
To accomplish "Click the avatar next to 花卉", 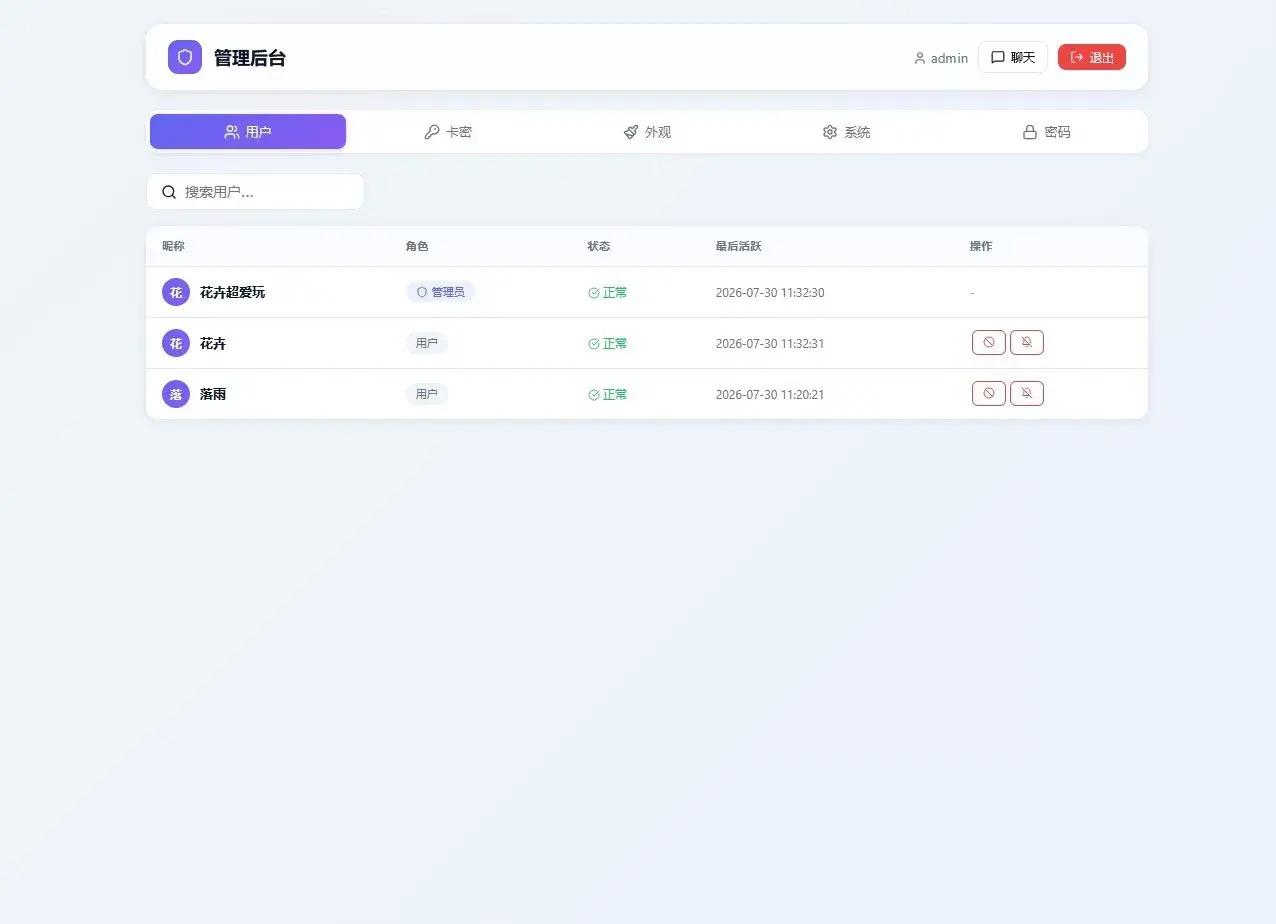I will [176, 343].
